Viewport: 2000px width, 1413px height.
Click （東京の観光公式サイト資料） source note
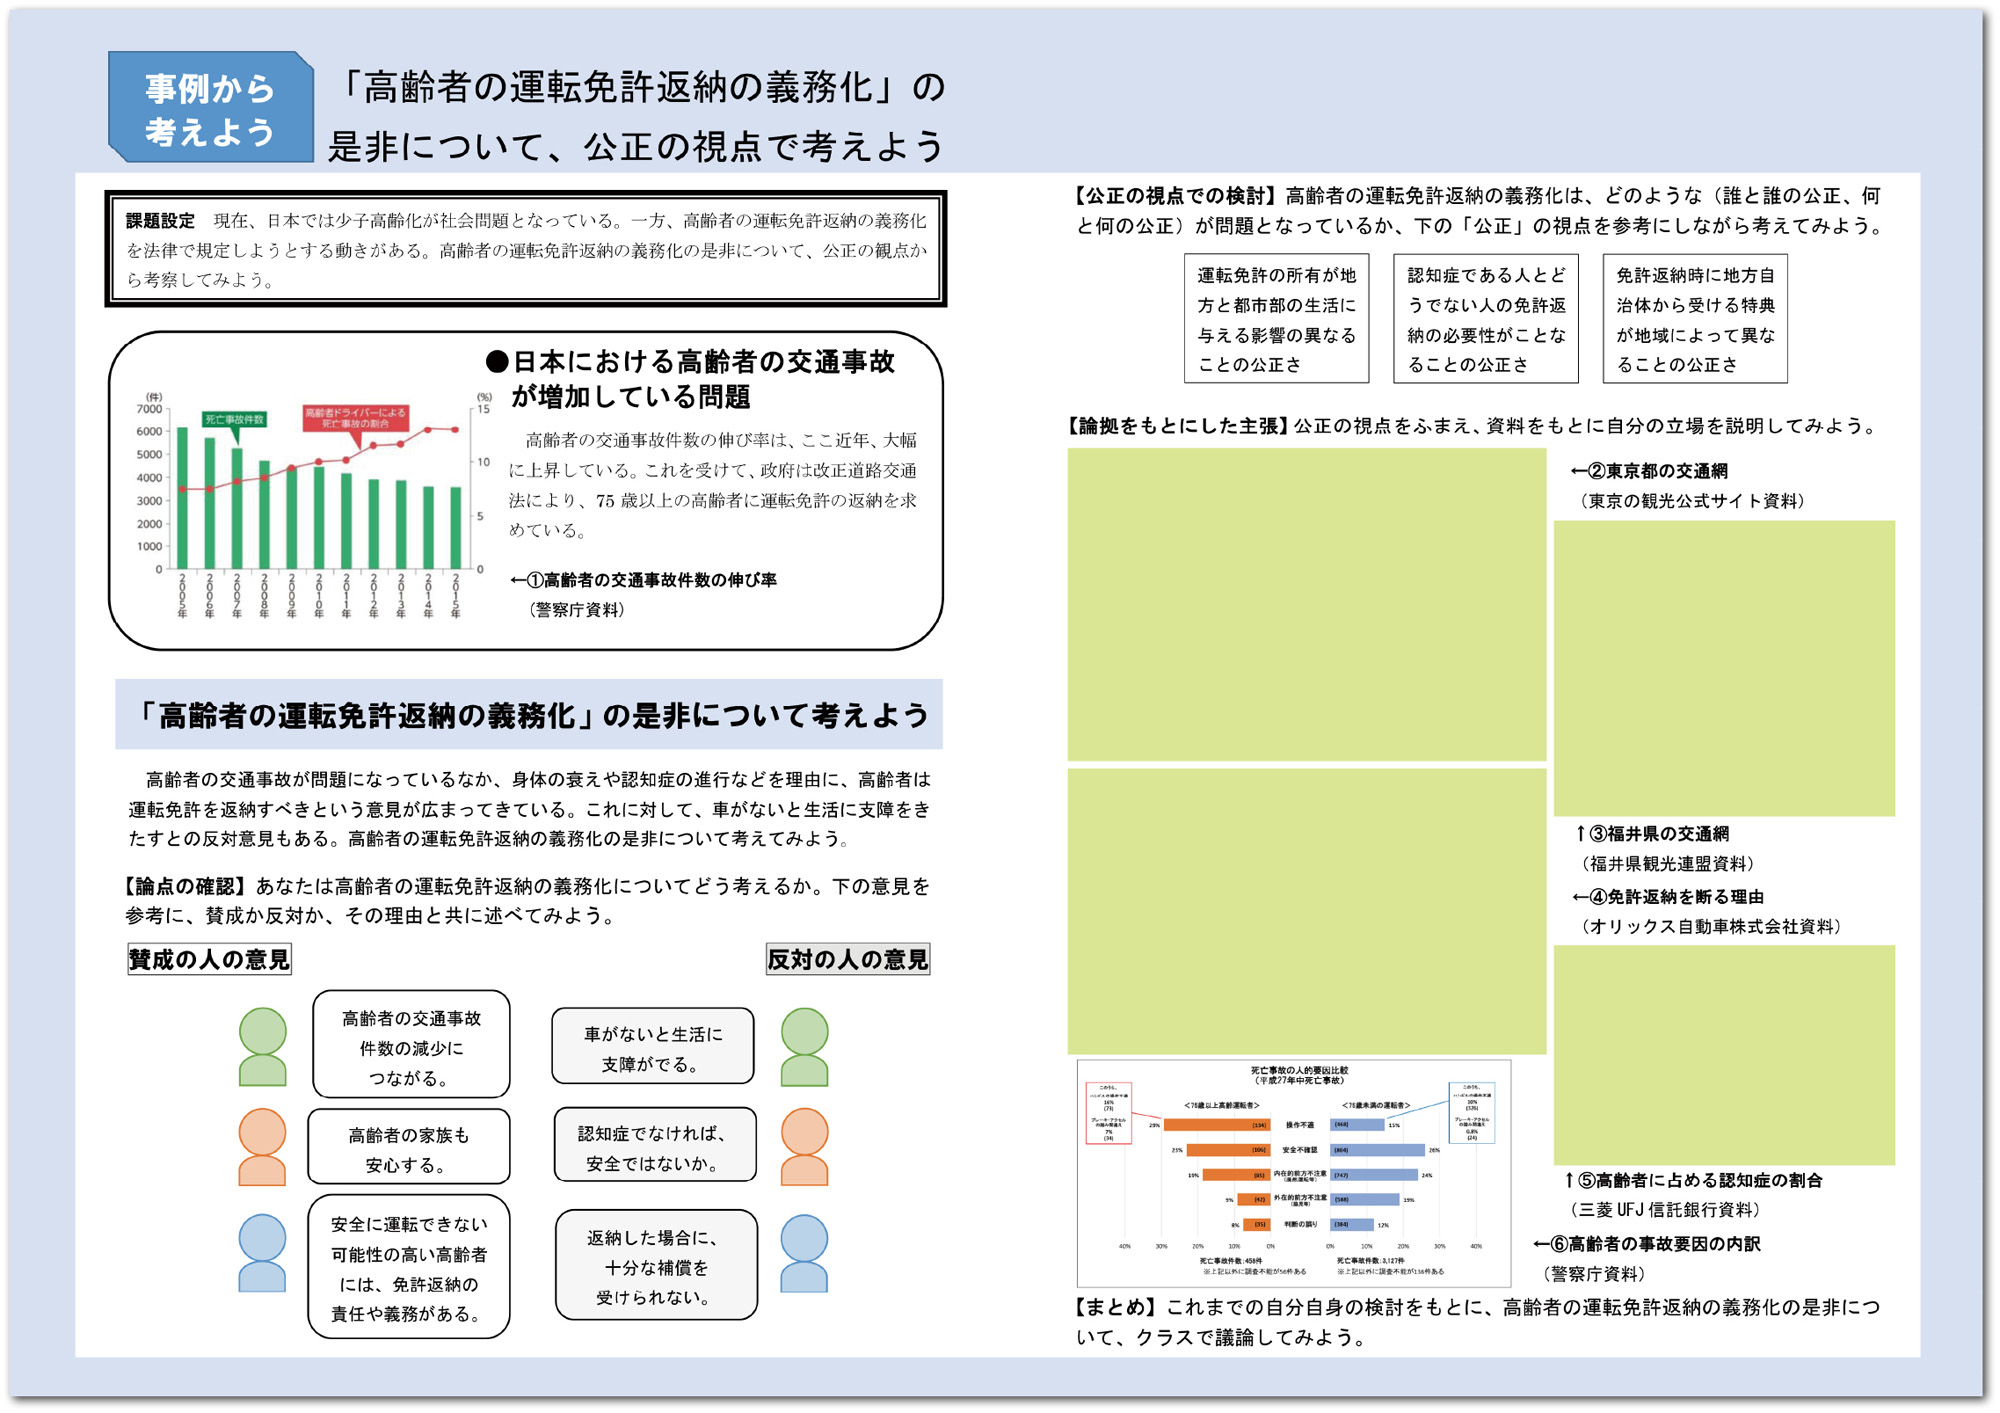1692,501
